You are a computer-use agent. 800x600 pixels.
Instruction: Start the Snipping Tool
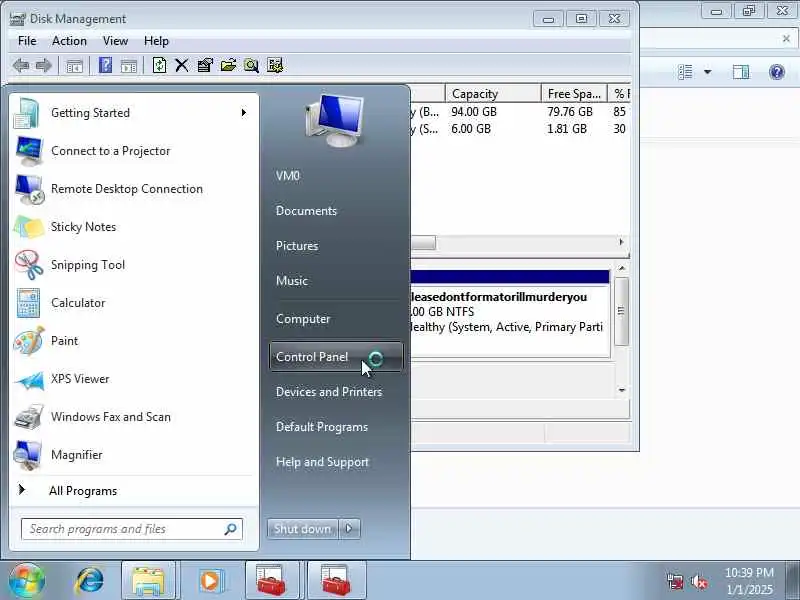pyautogui.click(x=134, y=265)
